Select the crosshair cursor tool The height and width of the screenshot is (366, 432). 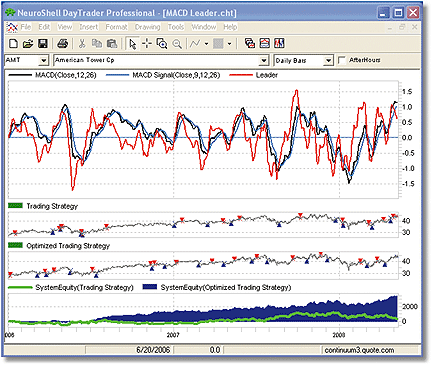coord(147,44)
